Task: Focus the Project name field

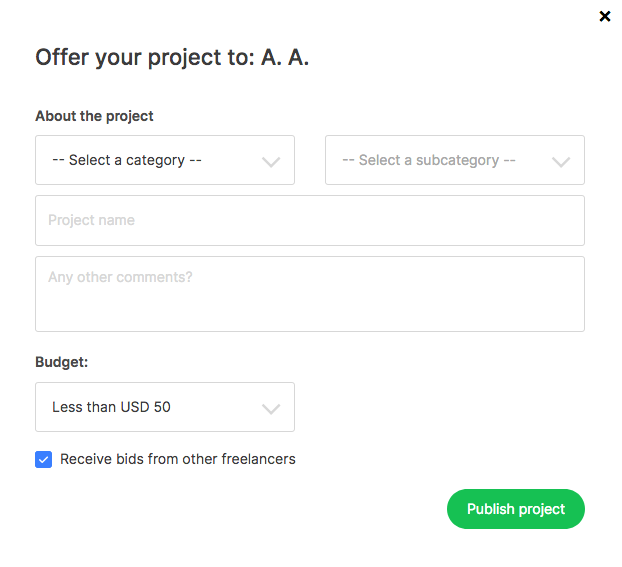Action: tap(310, 220)
